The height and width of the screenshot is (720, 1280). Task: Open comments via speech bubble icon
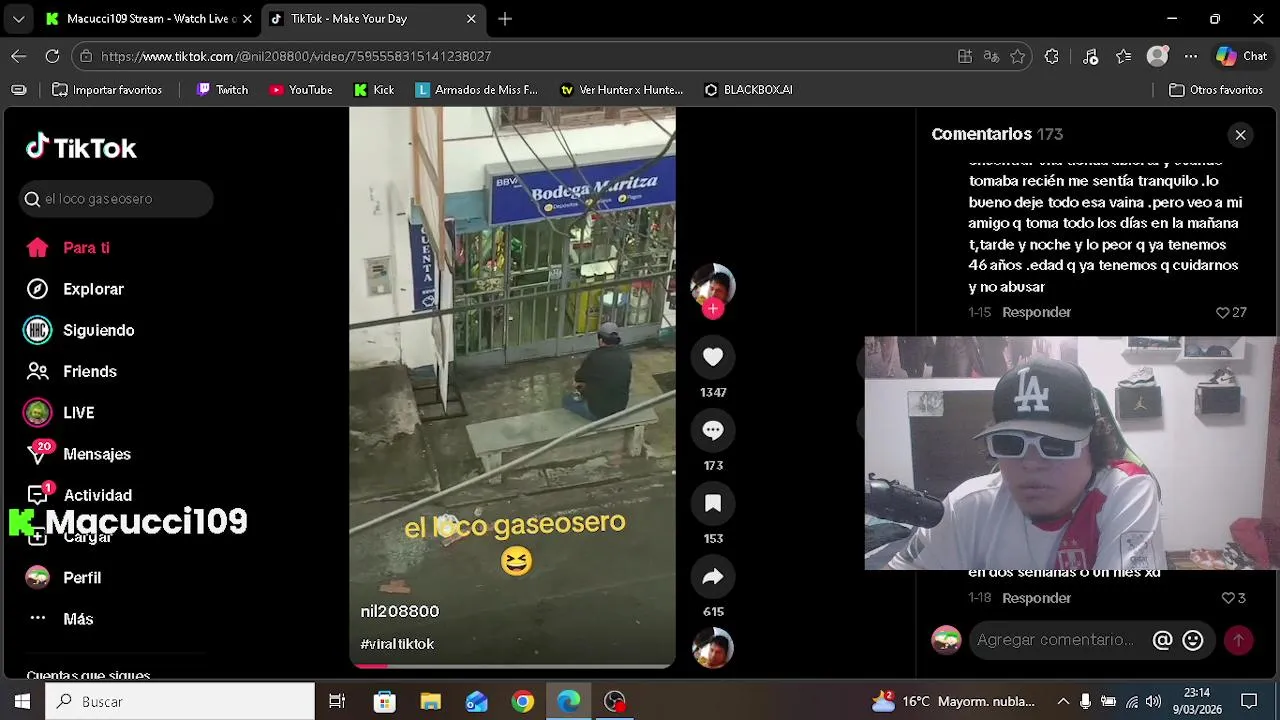tap(713, 430)
